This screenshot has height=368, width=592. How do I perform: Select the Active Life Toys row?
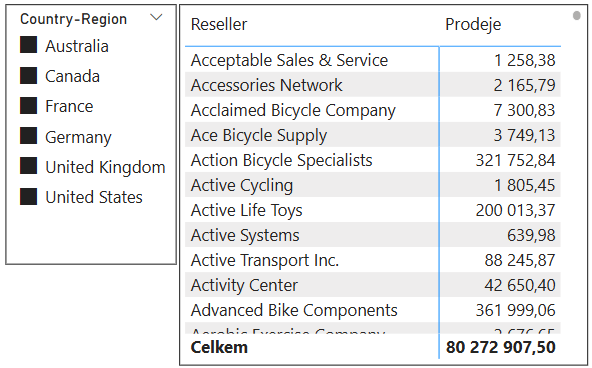tap(373, 210)
